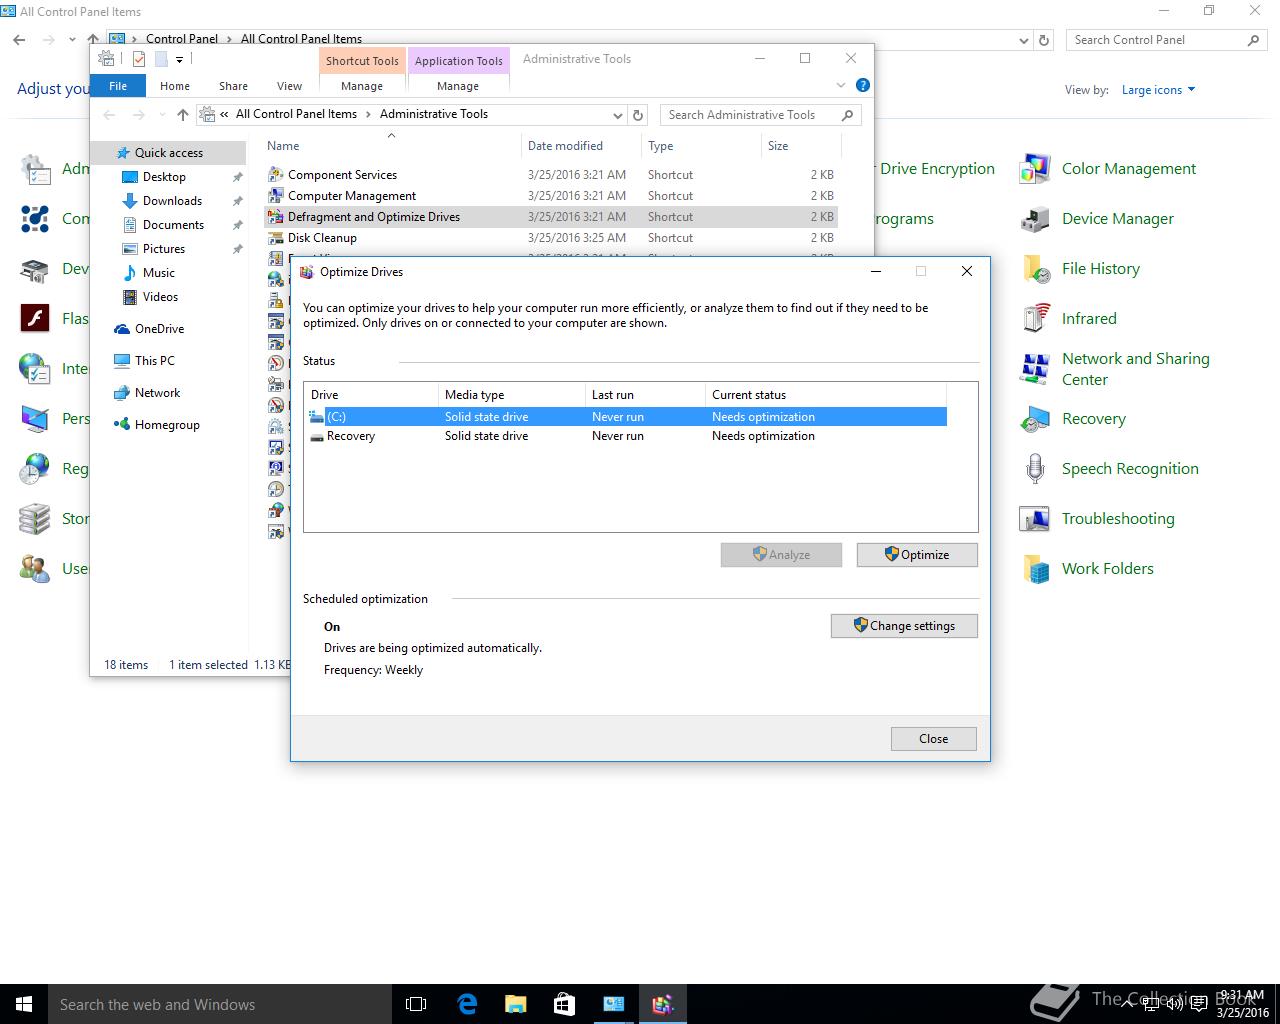The image size is (1280, 1024).
Task: Open Network and Sharing Center icon
Action: coord(1035,369)
